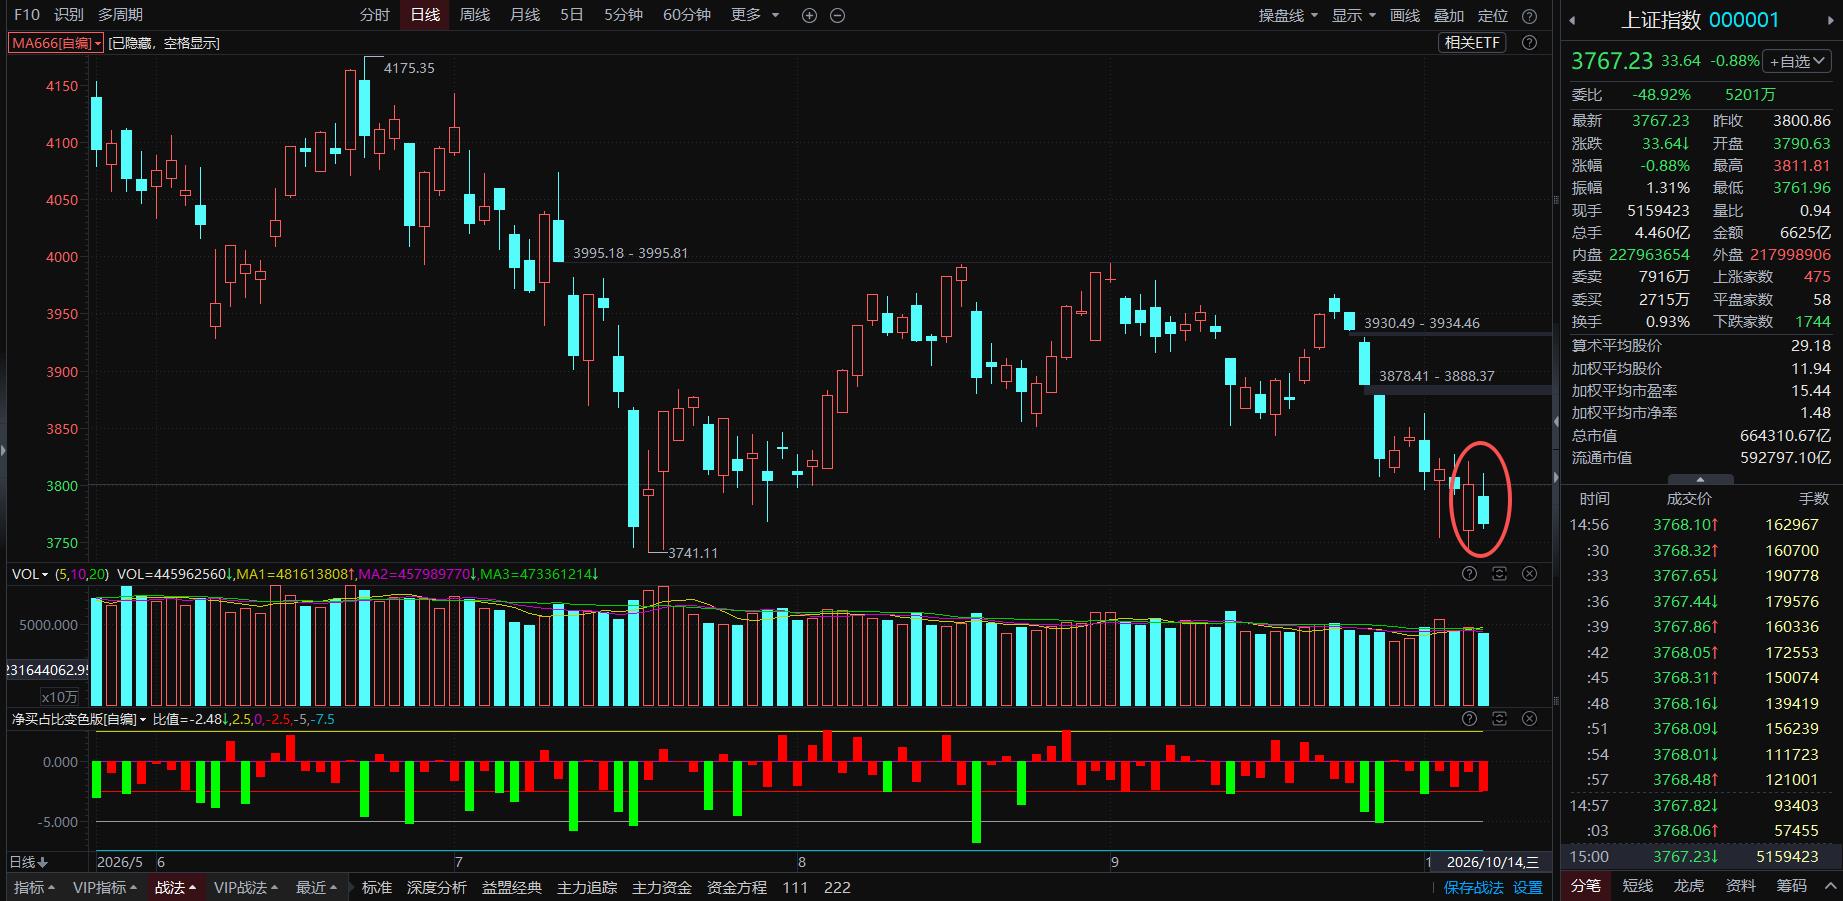The height and width of the screenshot is (901, 1843).
Task: Open 设置 at bottom right
Action: pyautogui.click(x=1527, y=887)
